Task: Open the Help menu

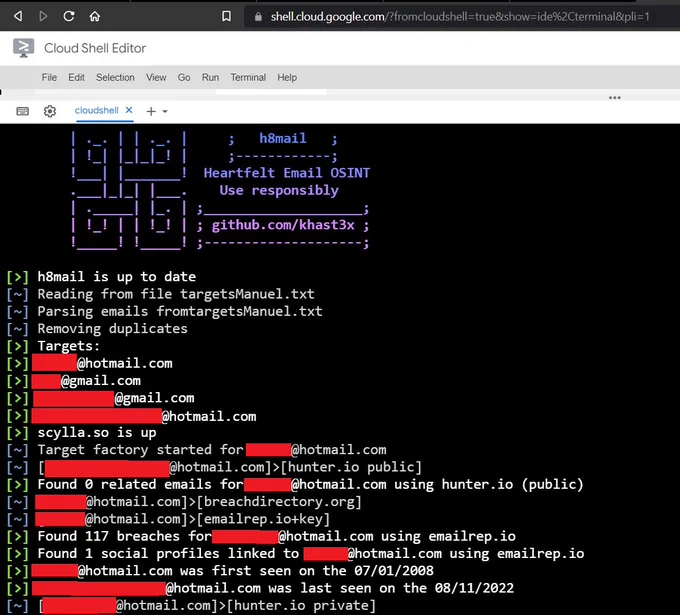Action: click(287, 77)
